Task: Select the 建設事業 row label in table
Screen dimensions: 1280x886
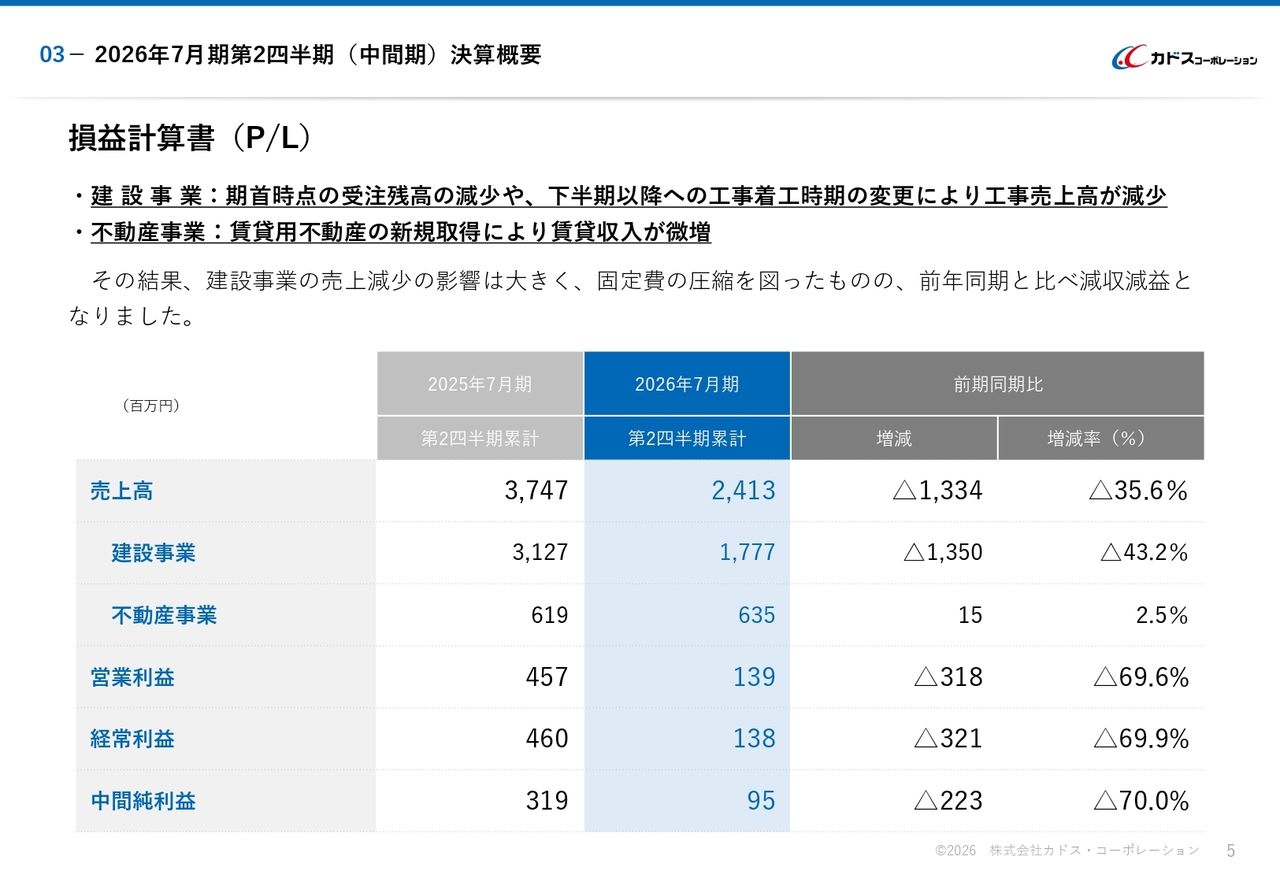Action: coord(153,553)
